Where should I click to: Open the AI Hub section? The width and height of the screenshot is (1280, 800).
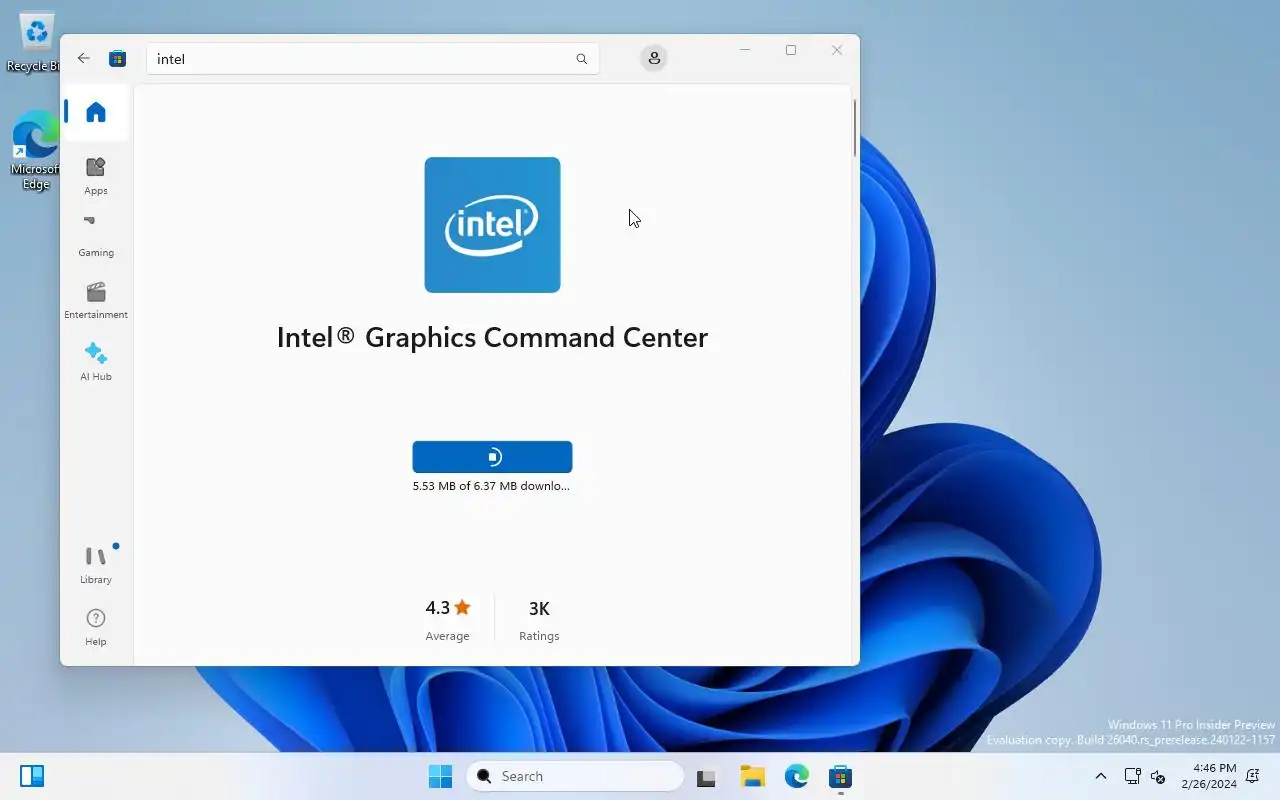pos(96,361)
